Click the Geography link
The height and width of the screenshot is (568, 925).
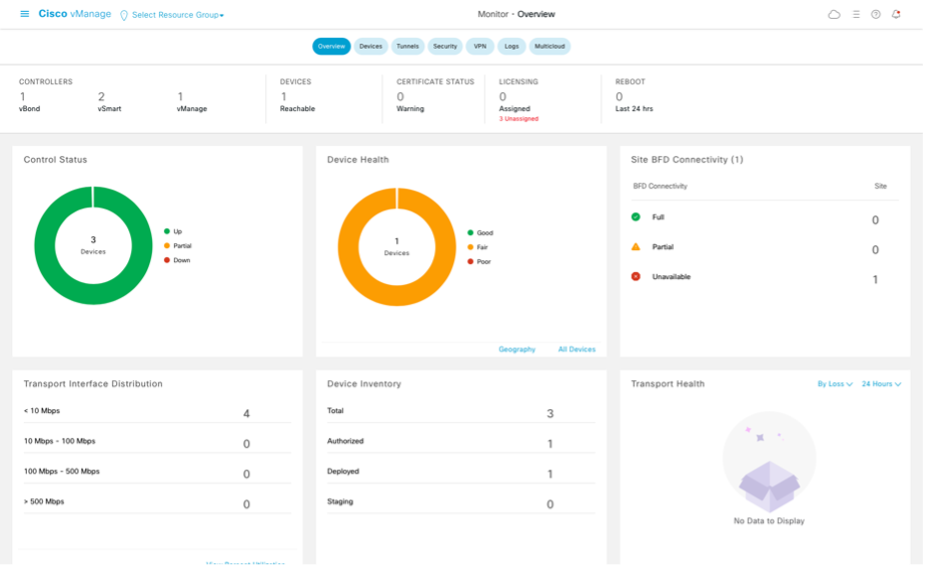click(x=517, y=349)
